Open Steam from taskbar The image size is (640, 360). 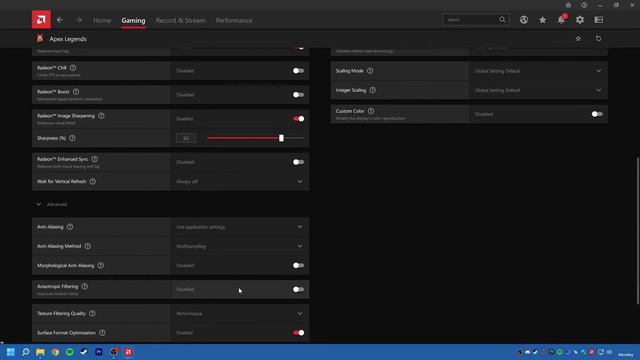(84, 352)
